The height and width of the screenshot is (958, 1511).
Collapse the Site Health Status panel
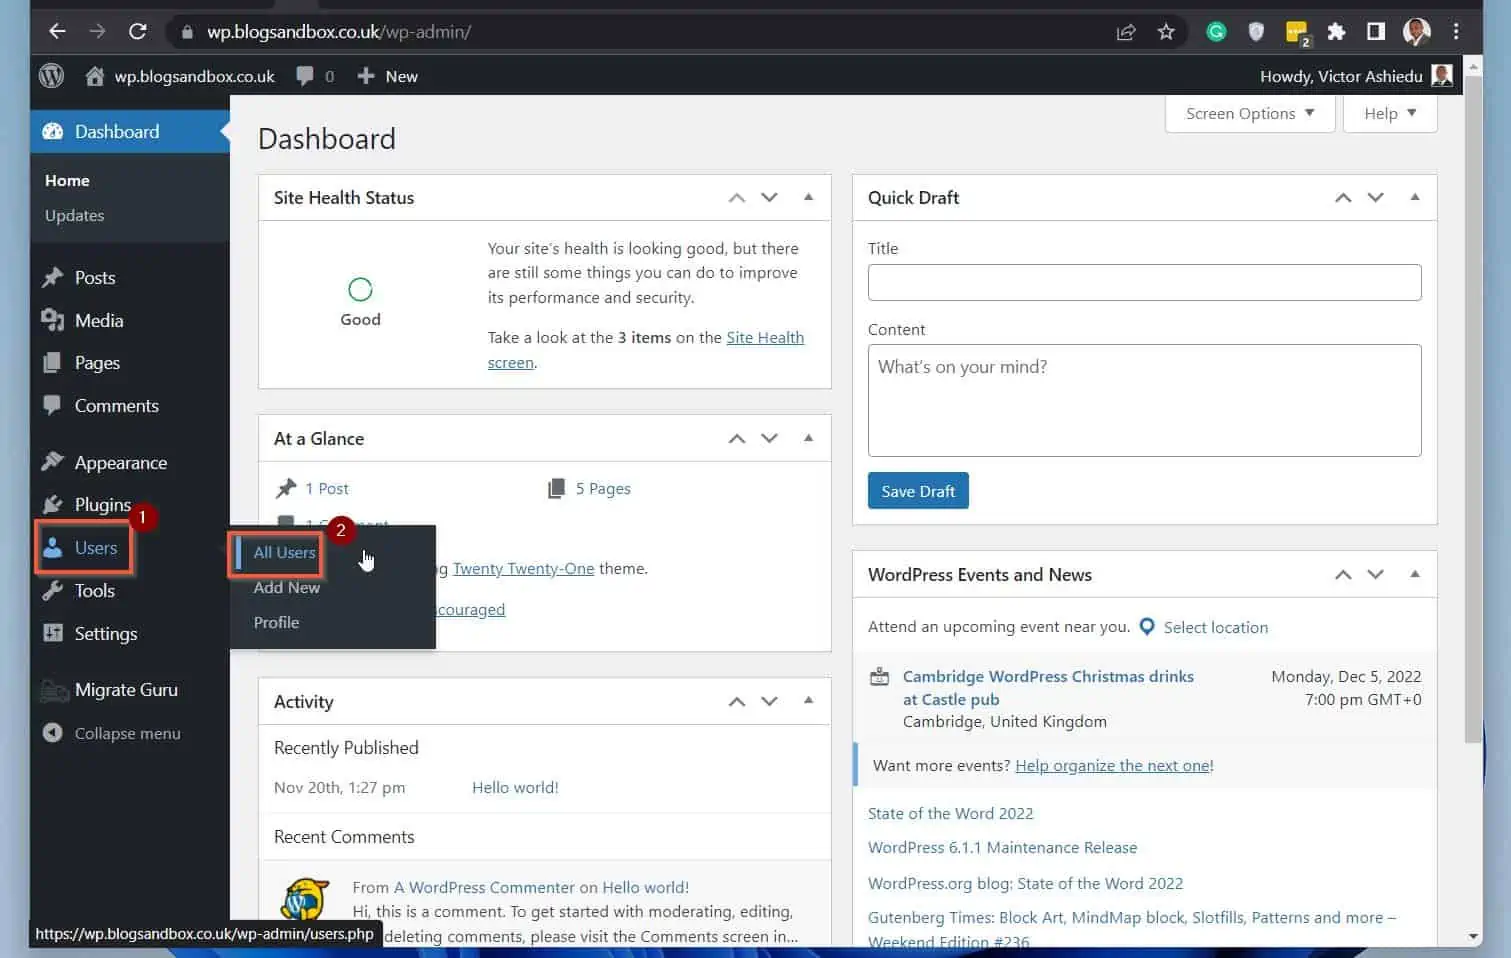click(808, 197)
